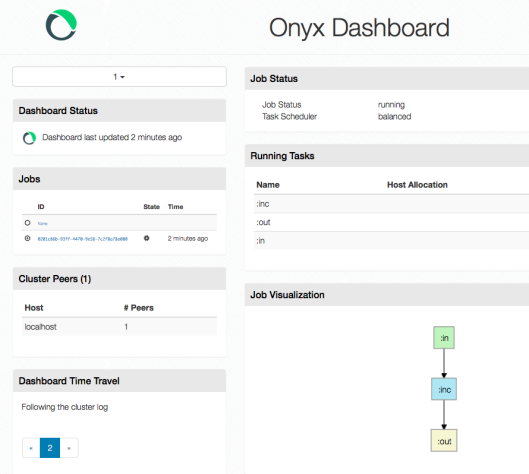The image size is (529, 474).
Task: Click the :inc row in Running Tasks
Action: (391, 204)
